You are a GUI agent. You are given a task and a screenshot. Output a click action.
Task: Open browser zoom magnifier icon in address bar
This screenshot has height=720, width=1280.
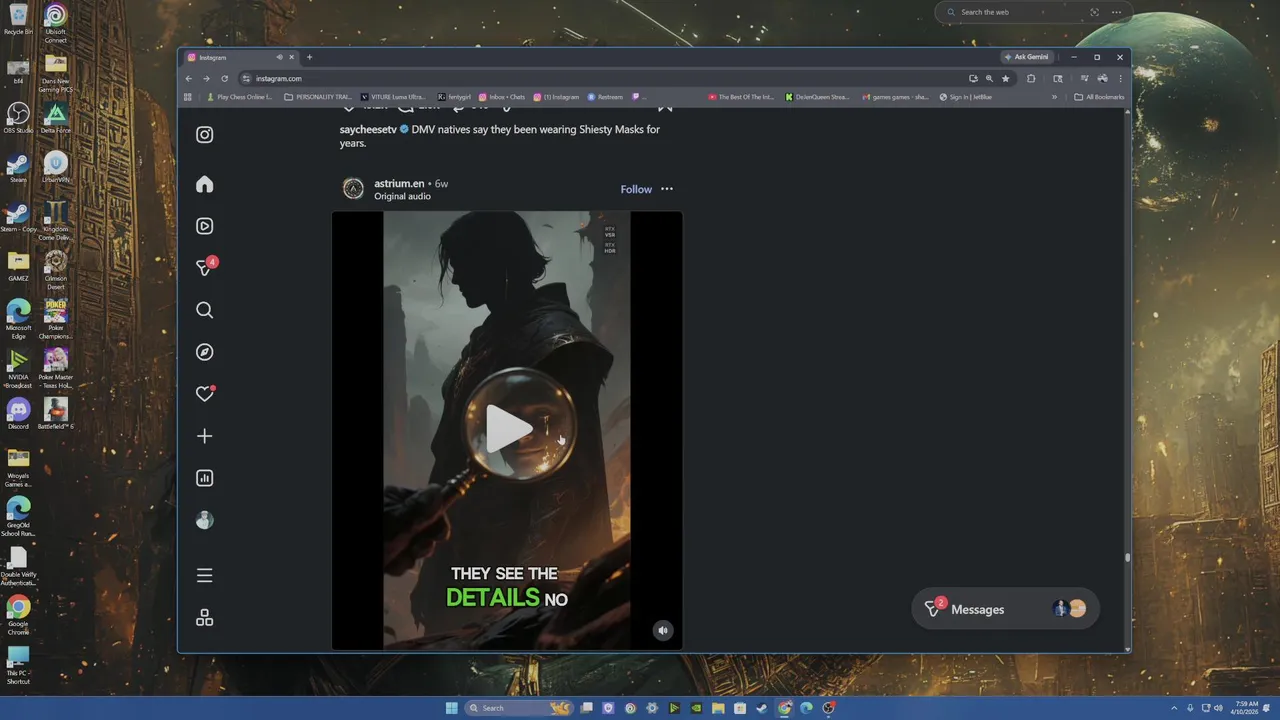click(x=989, y=78)
